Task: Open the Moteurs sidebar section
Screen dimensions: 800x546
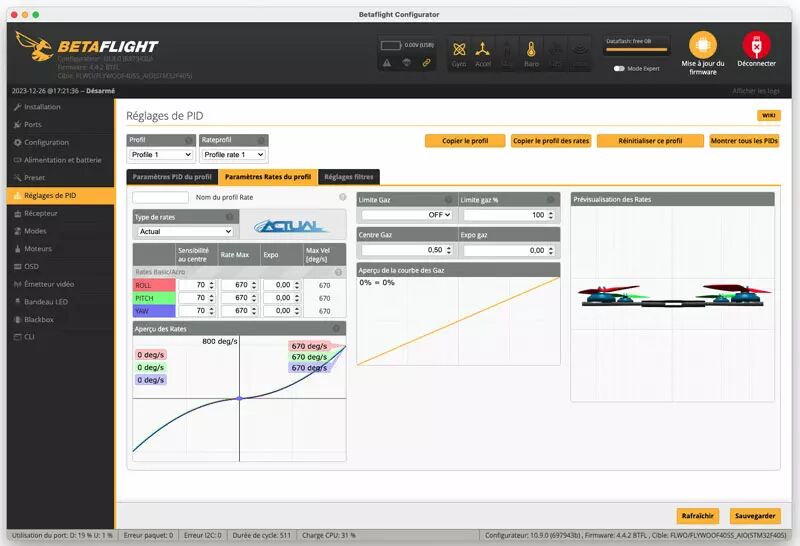Action: click(61, 249)
